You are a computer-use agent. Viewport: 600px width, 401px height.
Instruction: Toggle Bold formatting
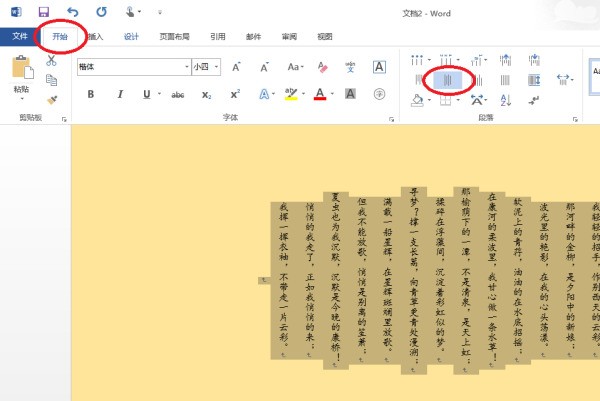tap(90, 94)
